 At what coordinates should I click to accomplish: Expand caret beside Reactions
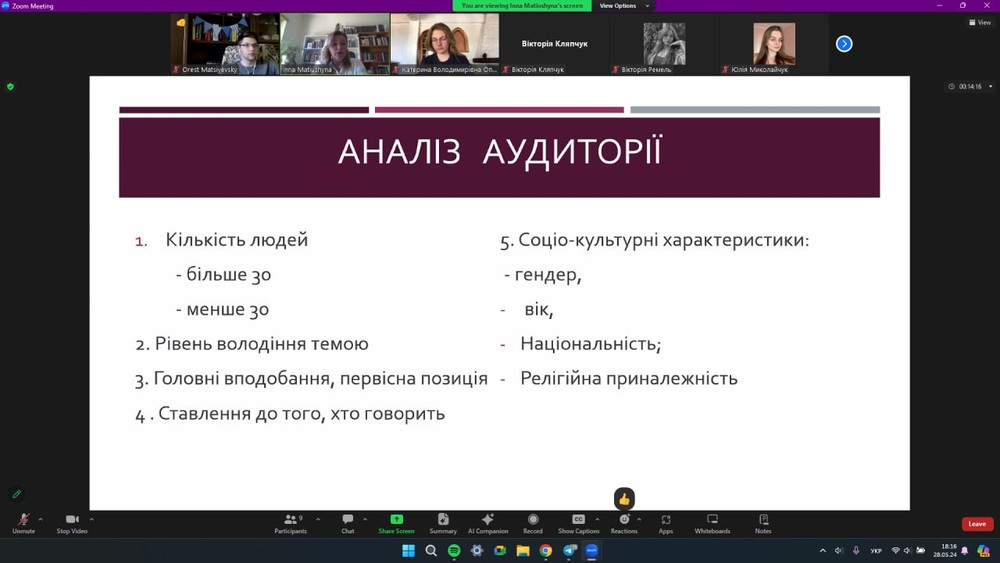click(x=639, y=519)
